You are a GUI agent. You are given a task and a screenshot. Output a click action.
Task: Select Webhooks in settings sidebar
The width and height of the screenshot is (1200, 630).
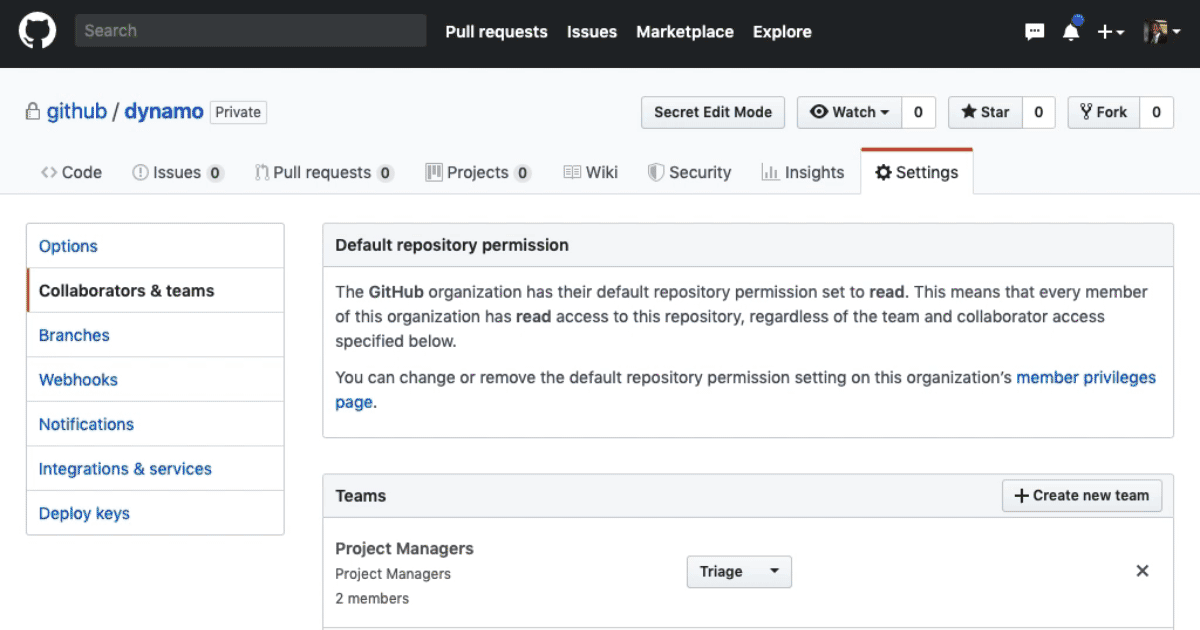click(x=78, y=380)
